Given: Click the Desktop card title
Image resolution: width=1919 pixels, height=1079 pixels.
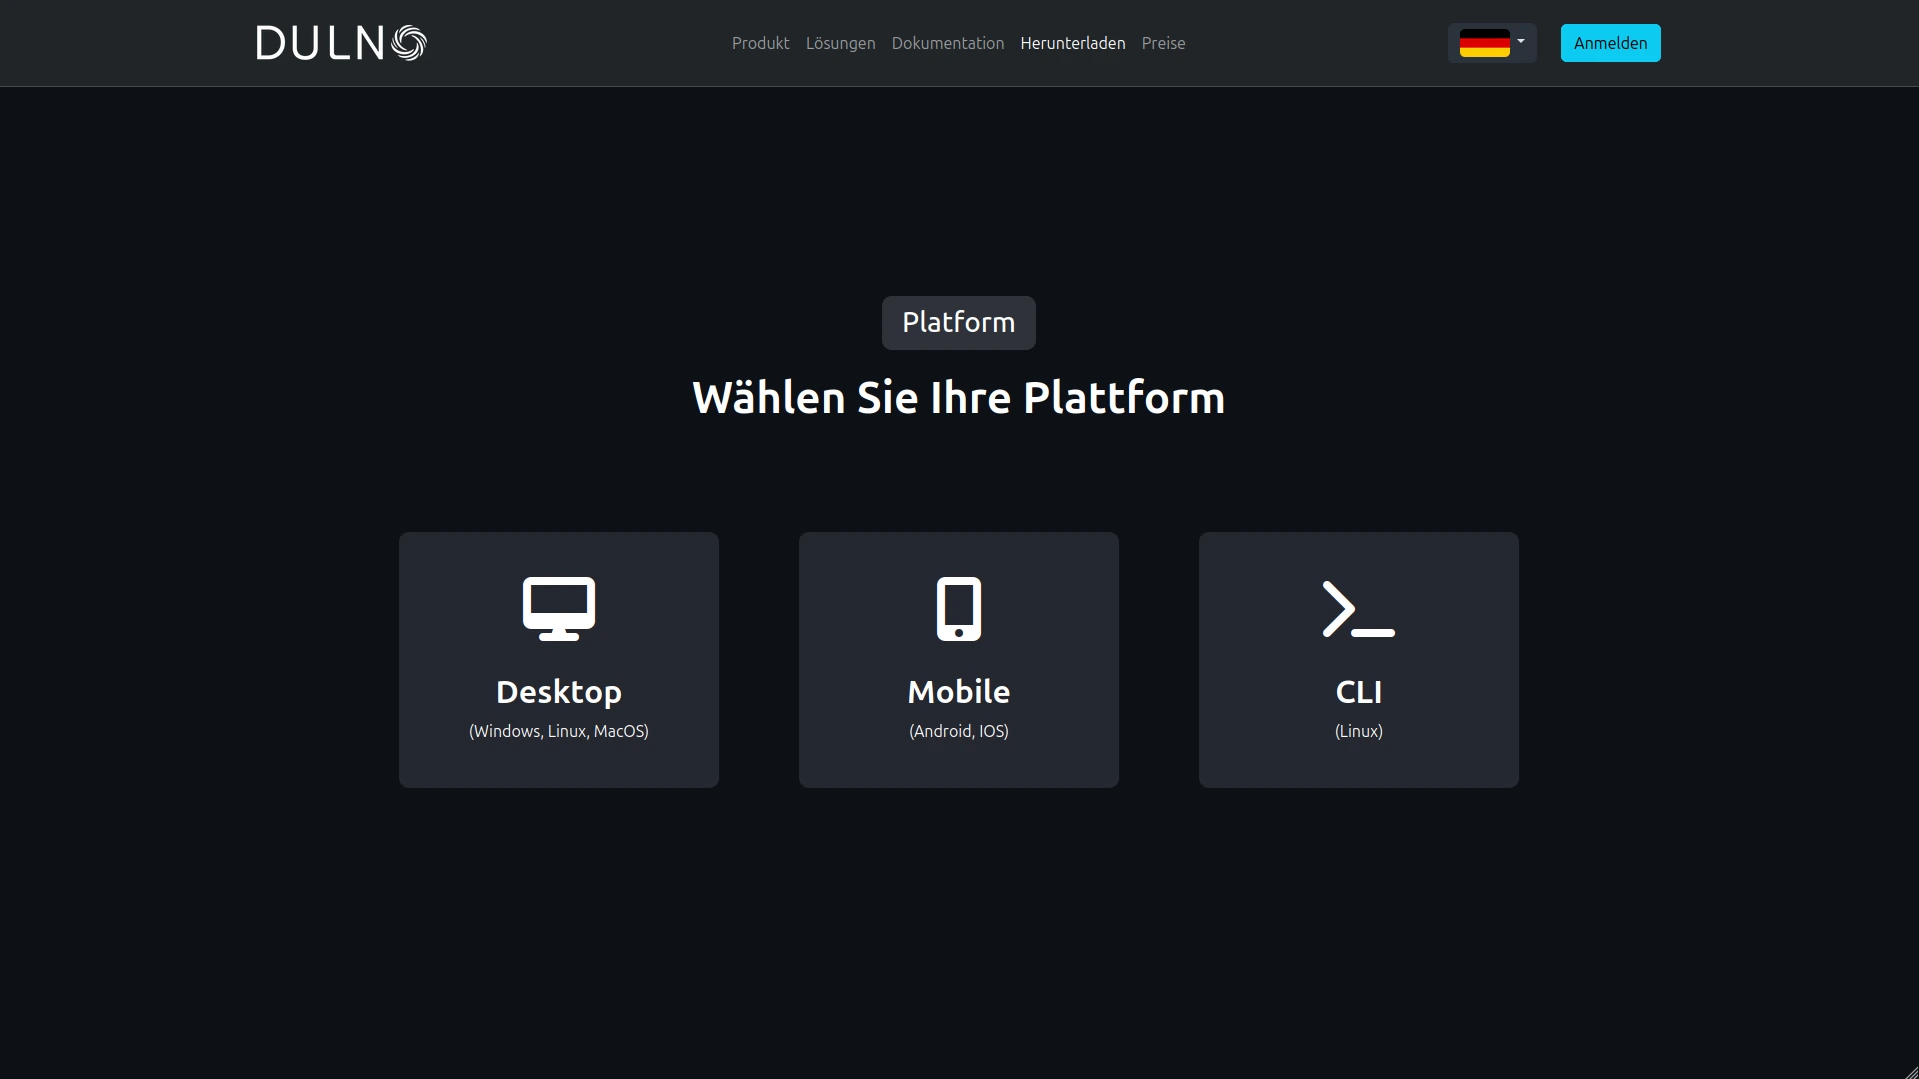Looking at the screenshot, I should (558, 691).
